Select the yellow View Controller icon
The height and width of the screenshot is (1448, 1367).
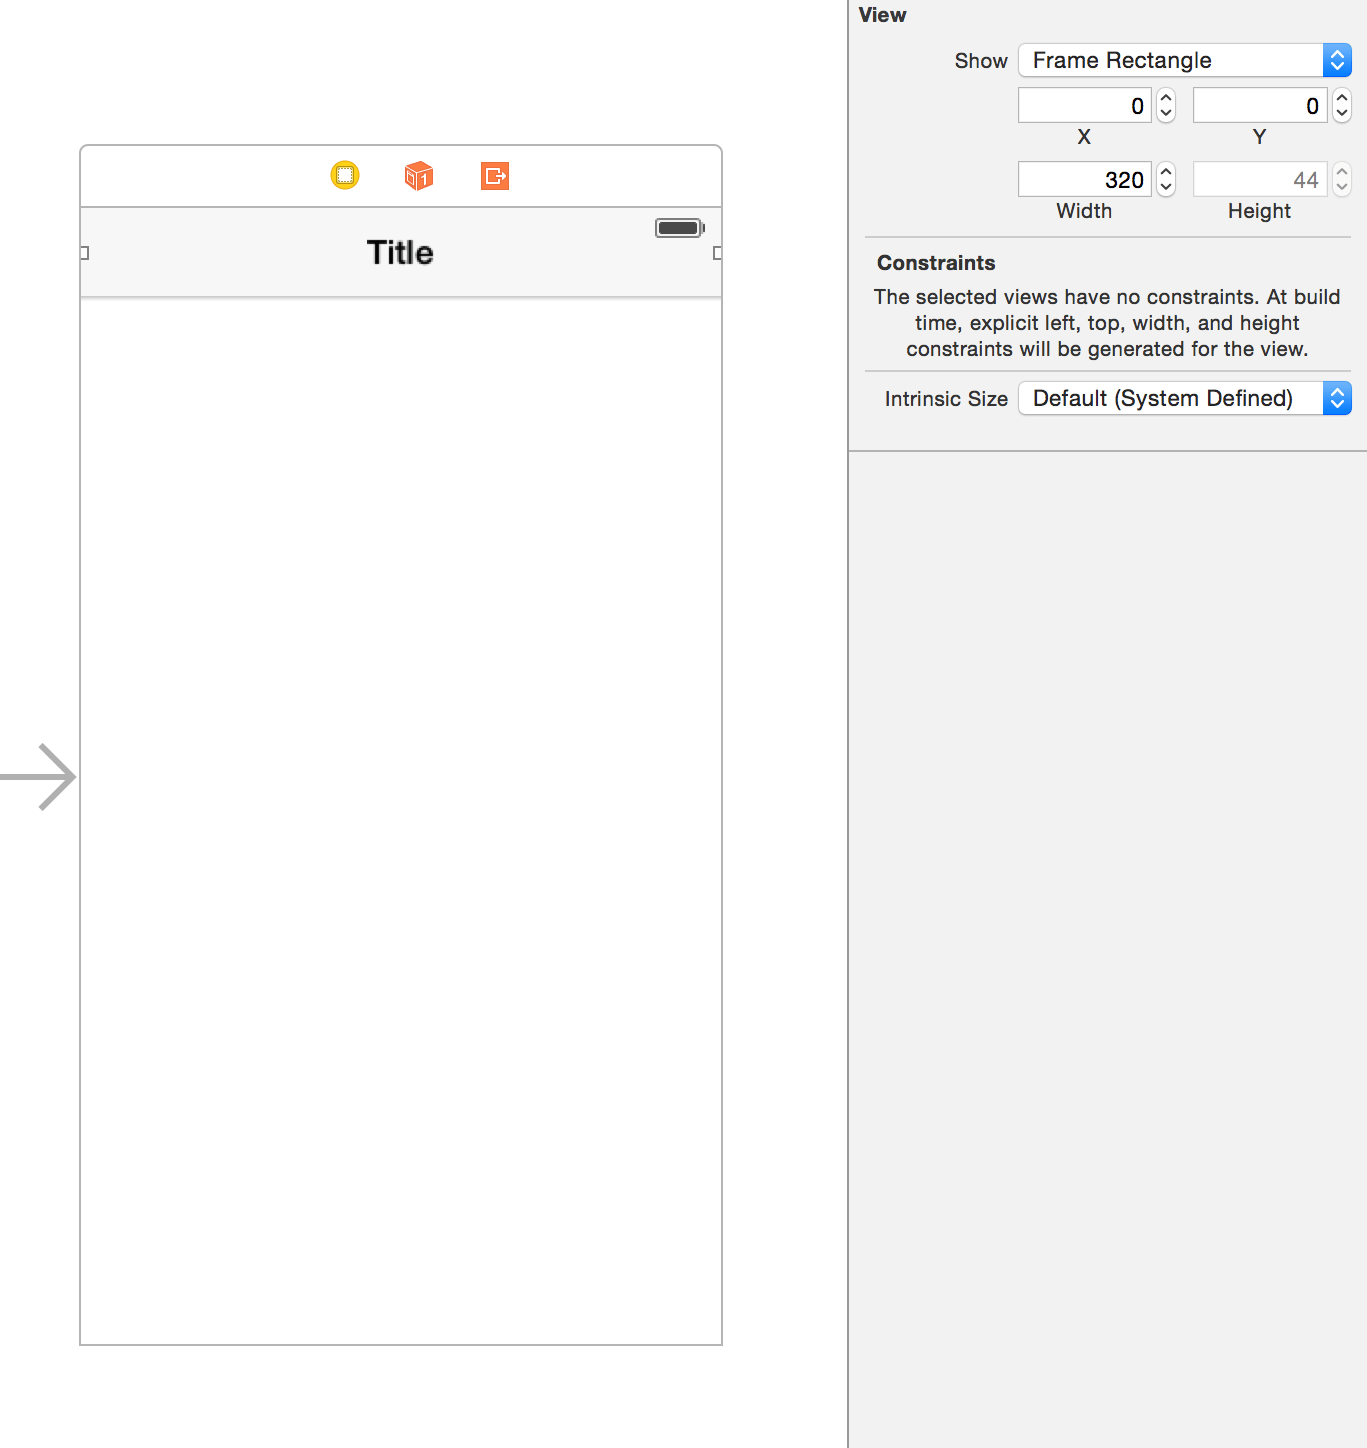(x=344, y=175)
